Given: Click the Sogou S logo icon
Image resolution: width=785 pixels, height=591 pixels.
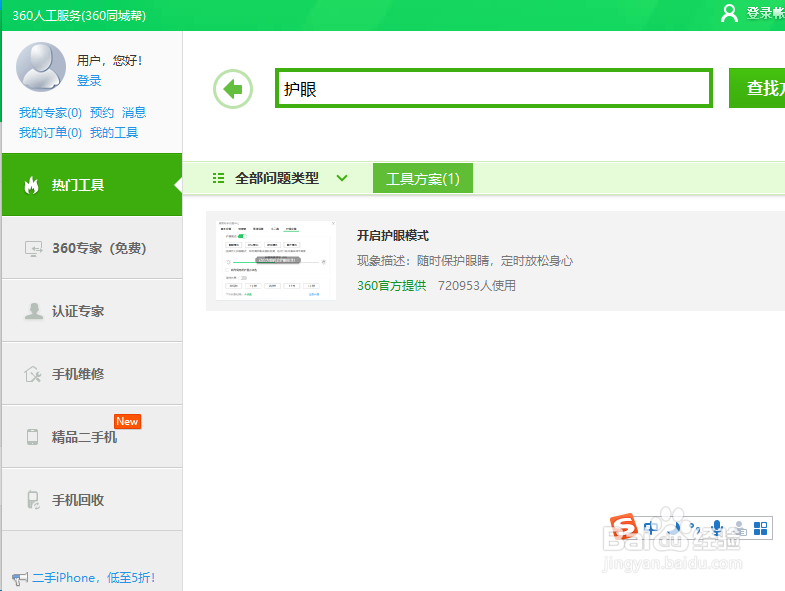Looking at the screenshot, I should pyautogui.click(x=624, y=526).
